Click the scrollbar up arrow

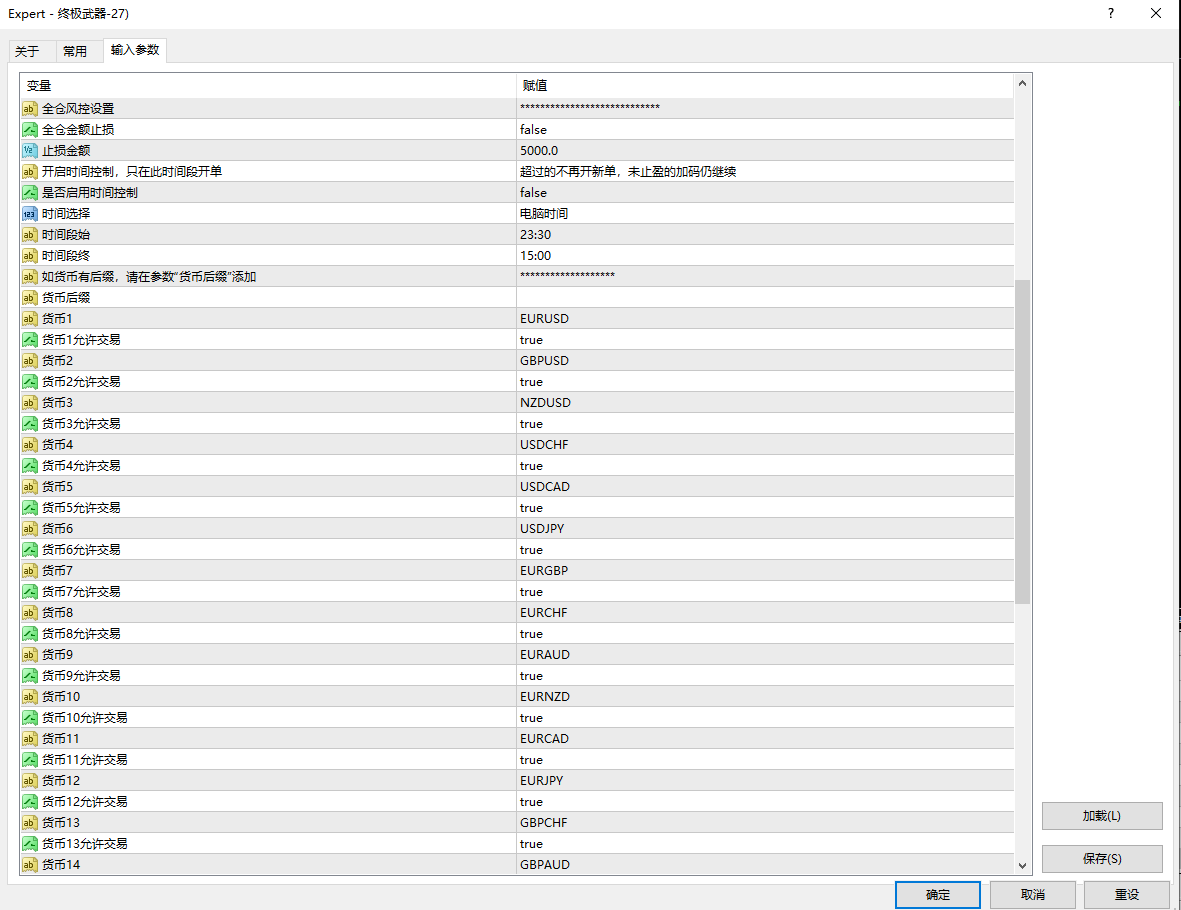(x=1022, y=84)
